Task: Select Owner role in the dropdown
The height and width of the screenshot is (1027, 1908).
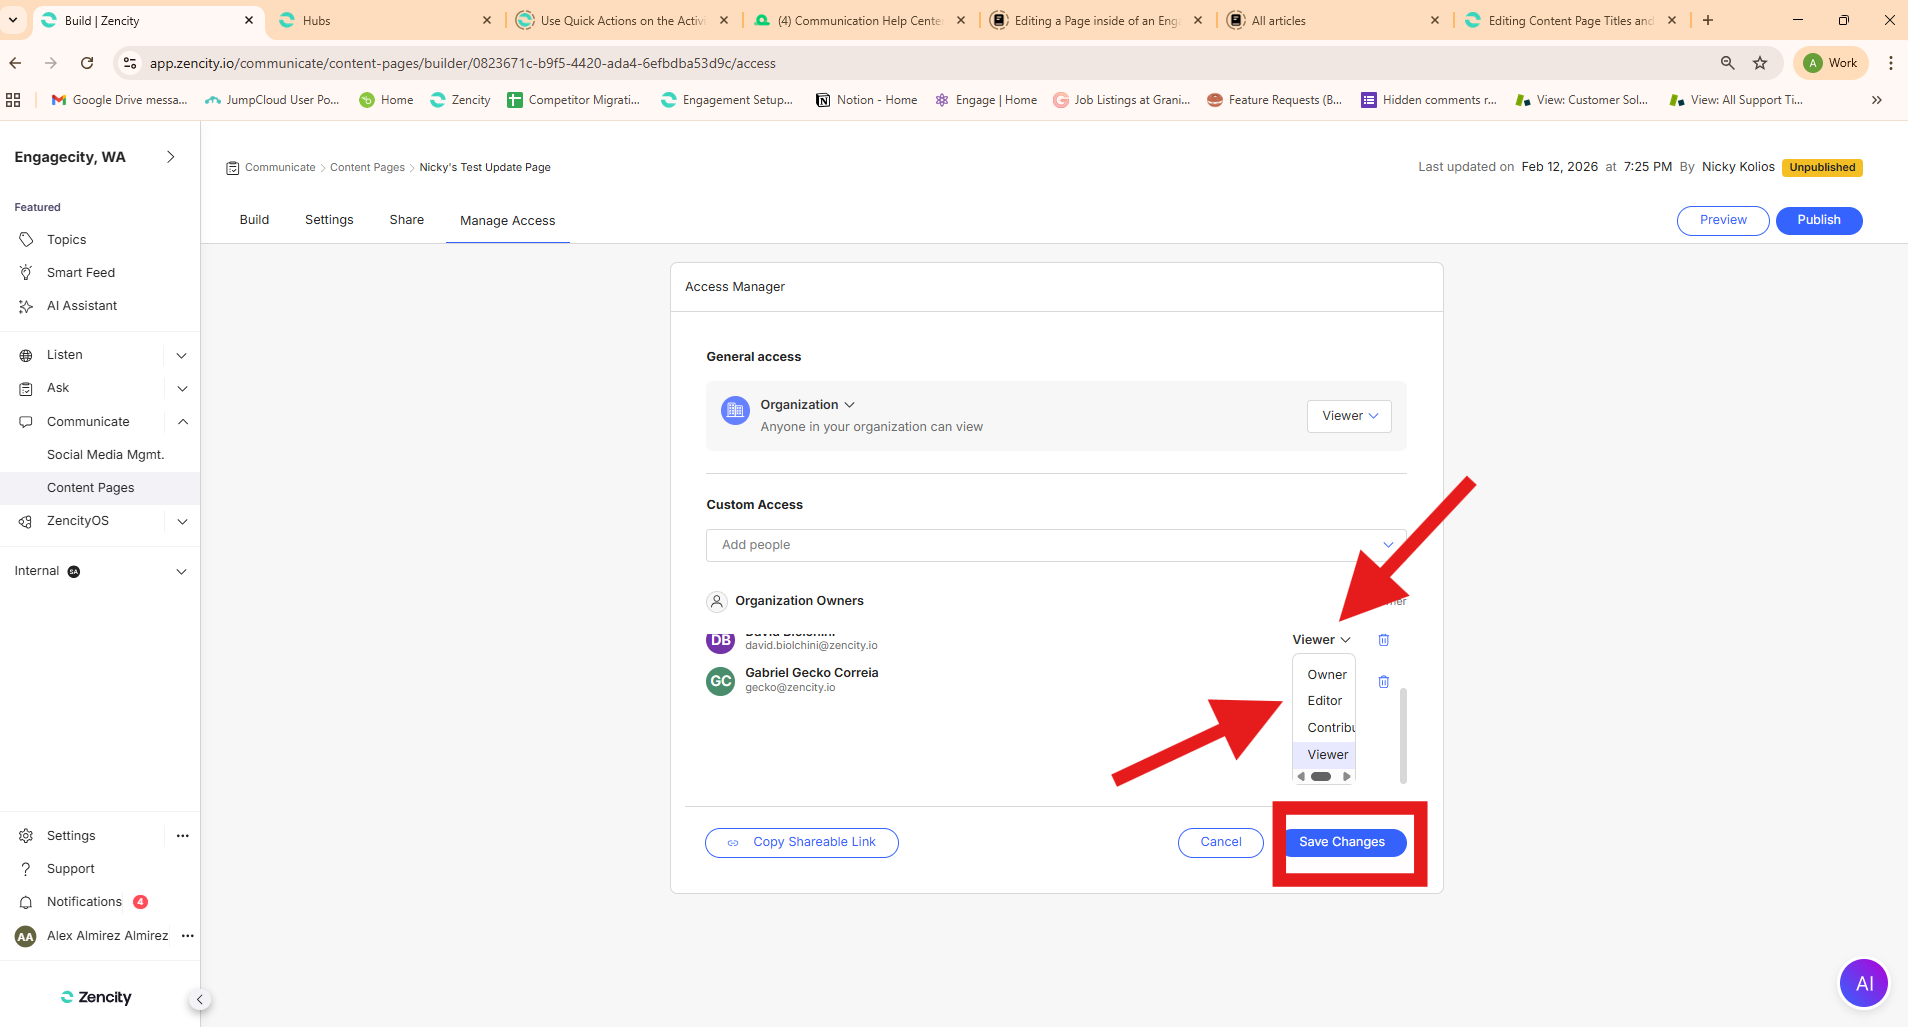Action: coord(1326,675)
